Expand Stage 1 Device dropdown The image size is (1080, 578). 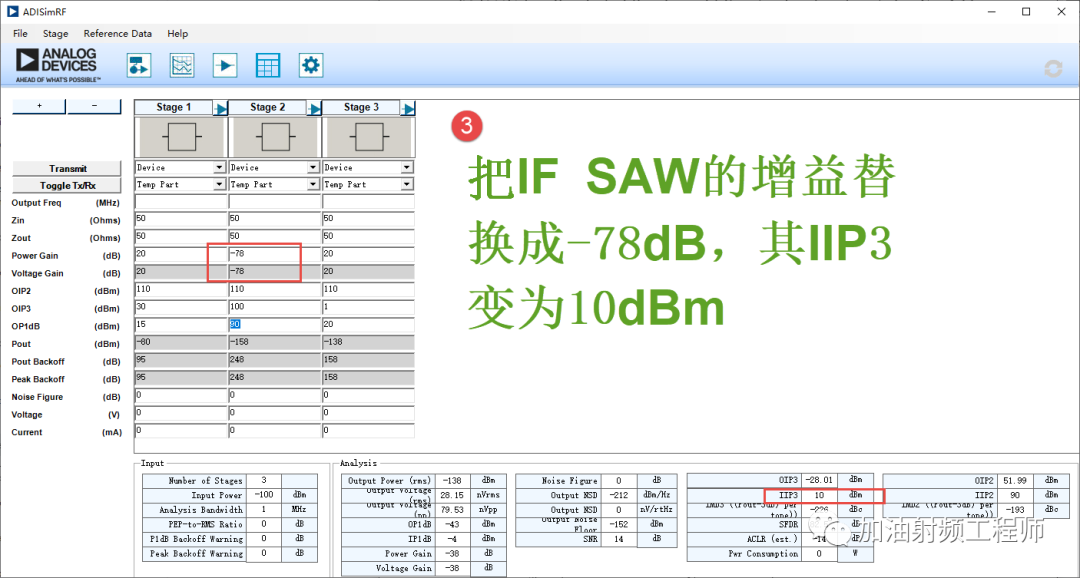tap(220, 168)
